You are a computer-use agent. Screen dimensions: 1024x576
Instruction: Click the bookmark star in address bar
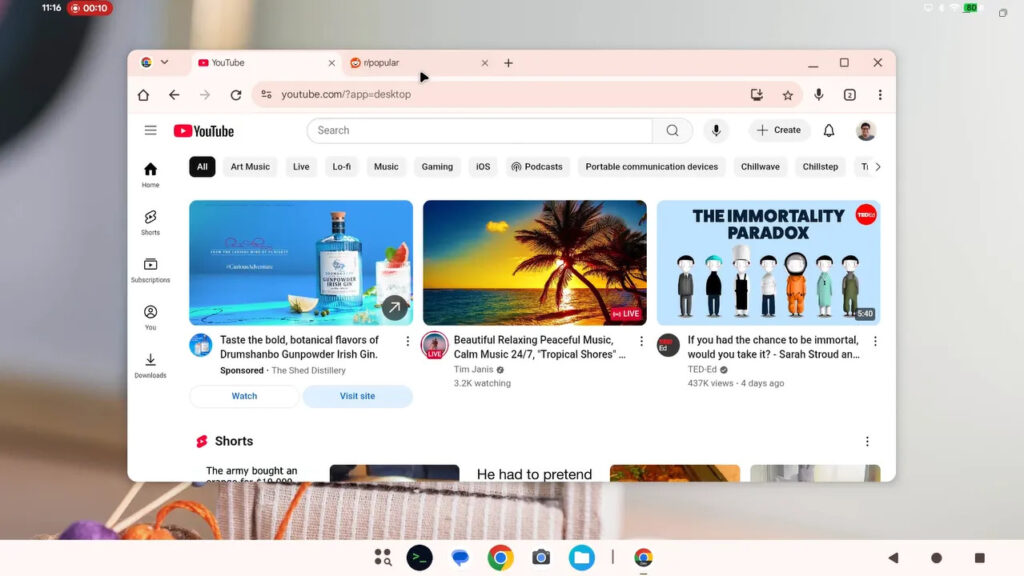pyautogui.click(x=788, y=94)
